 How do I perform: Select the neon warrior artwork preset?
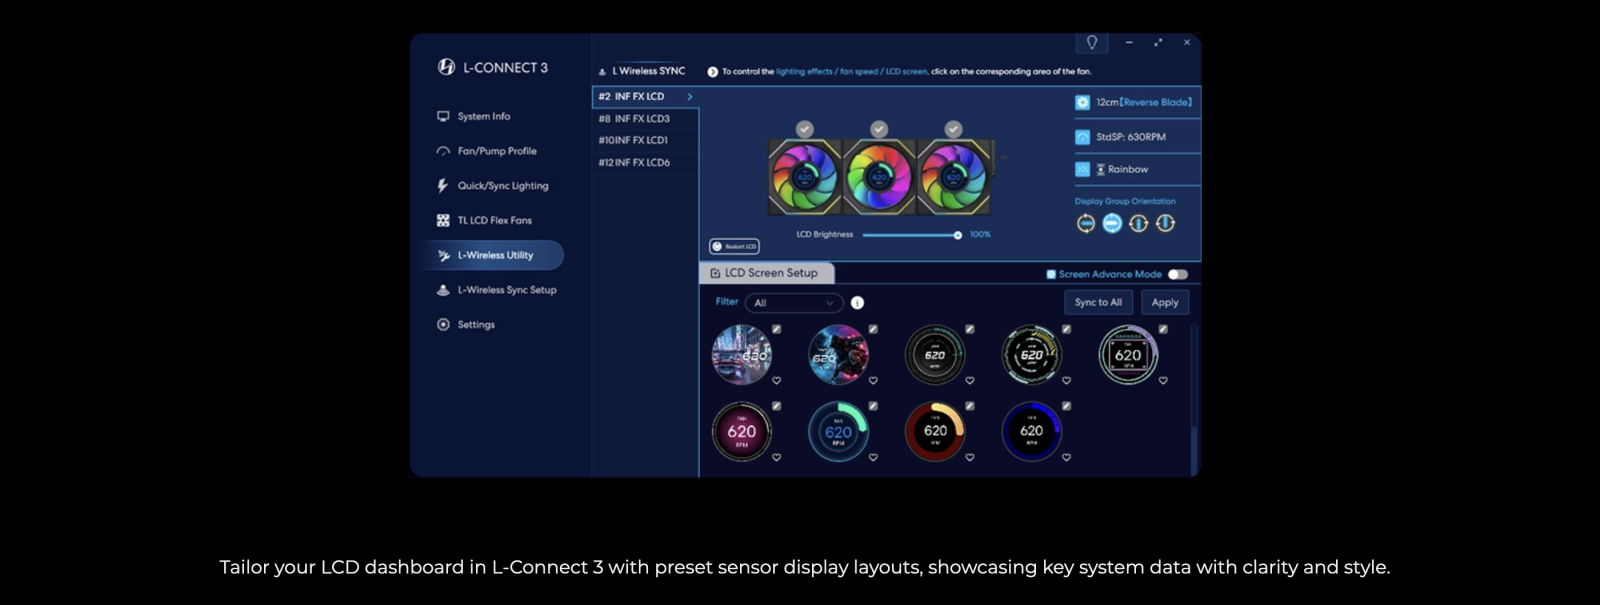(838, 354)
